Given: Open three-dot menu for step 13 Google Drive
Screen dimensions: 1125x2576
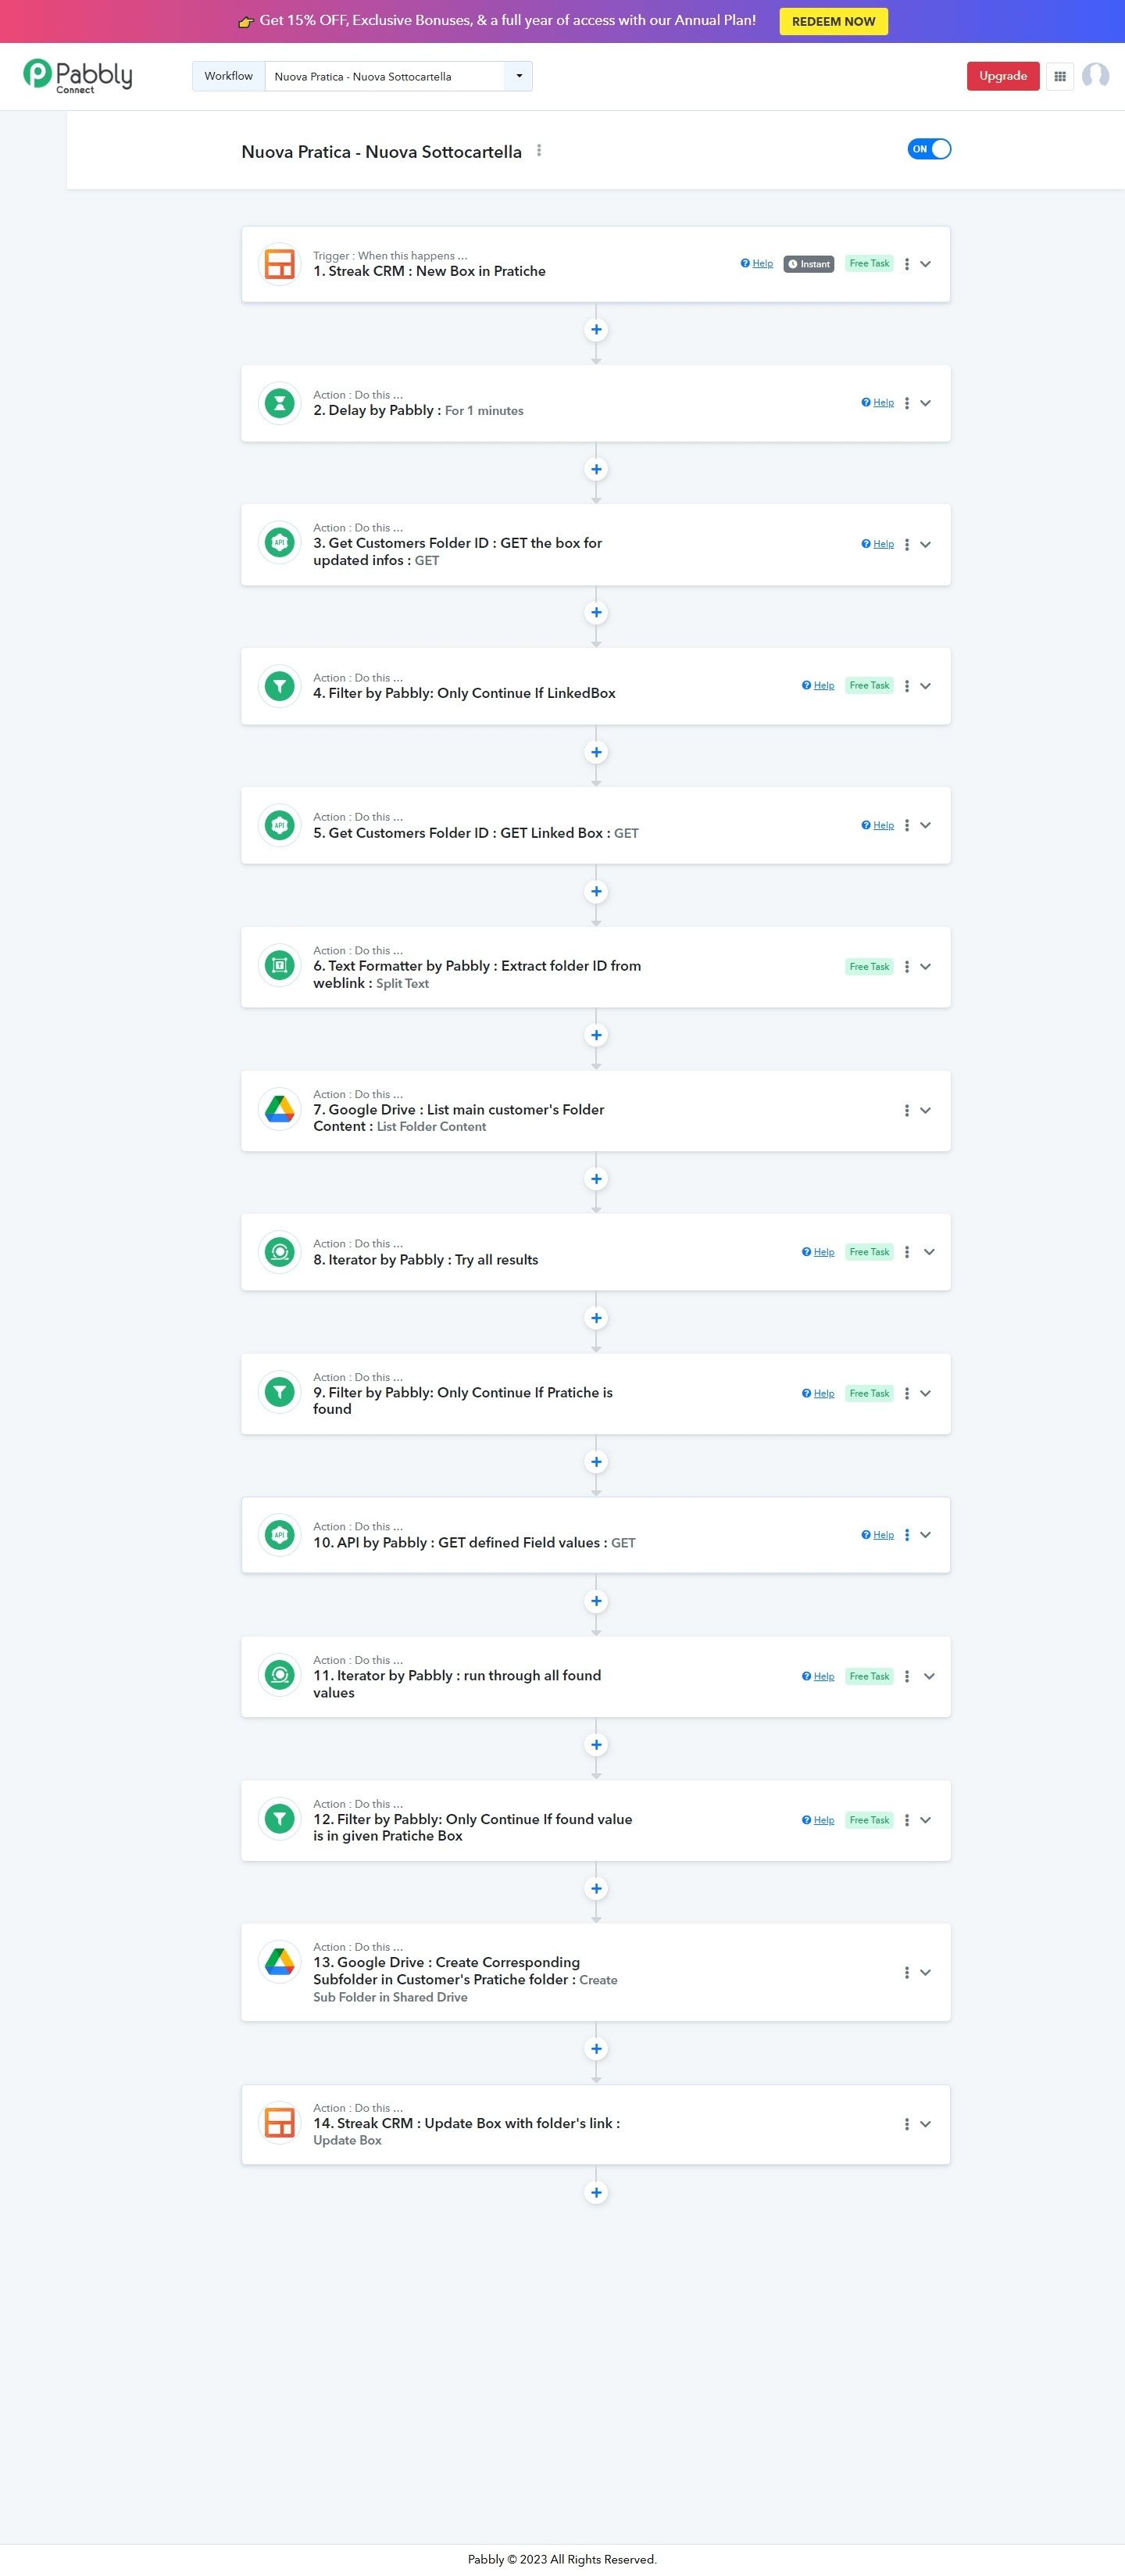Looking at the screenshot, I should click(x=907, y=1973).
